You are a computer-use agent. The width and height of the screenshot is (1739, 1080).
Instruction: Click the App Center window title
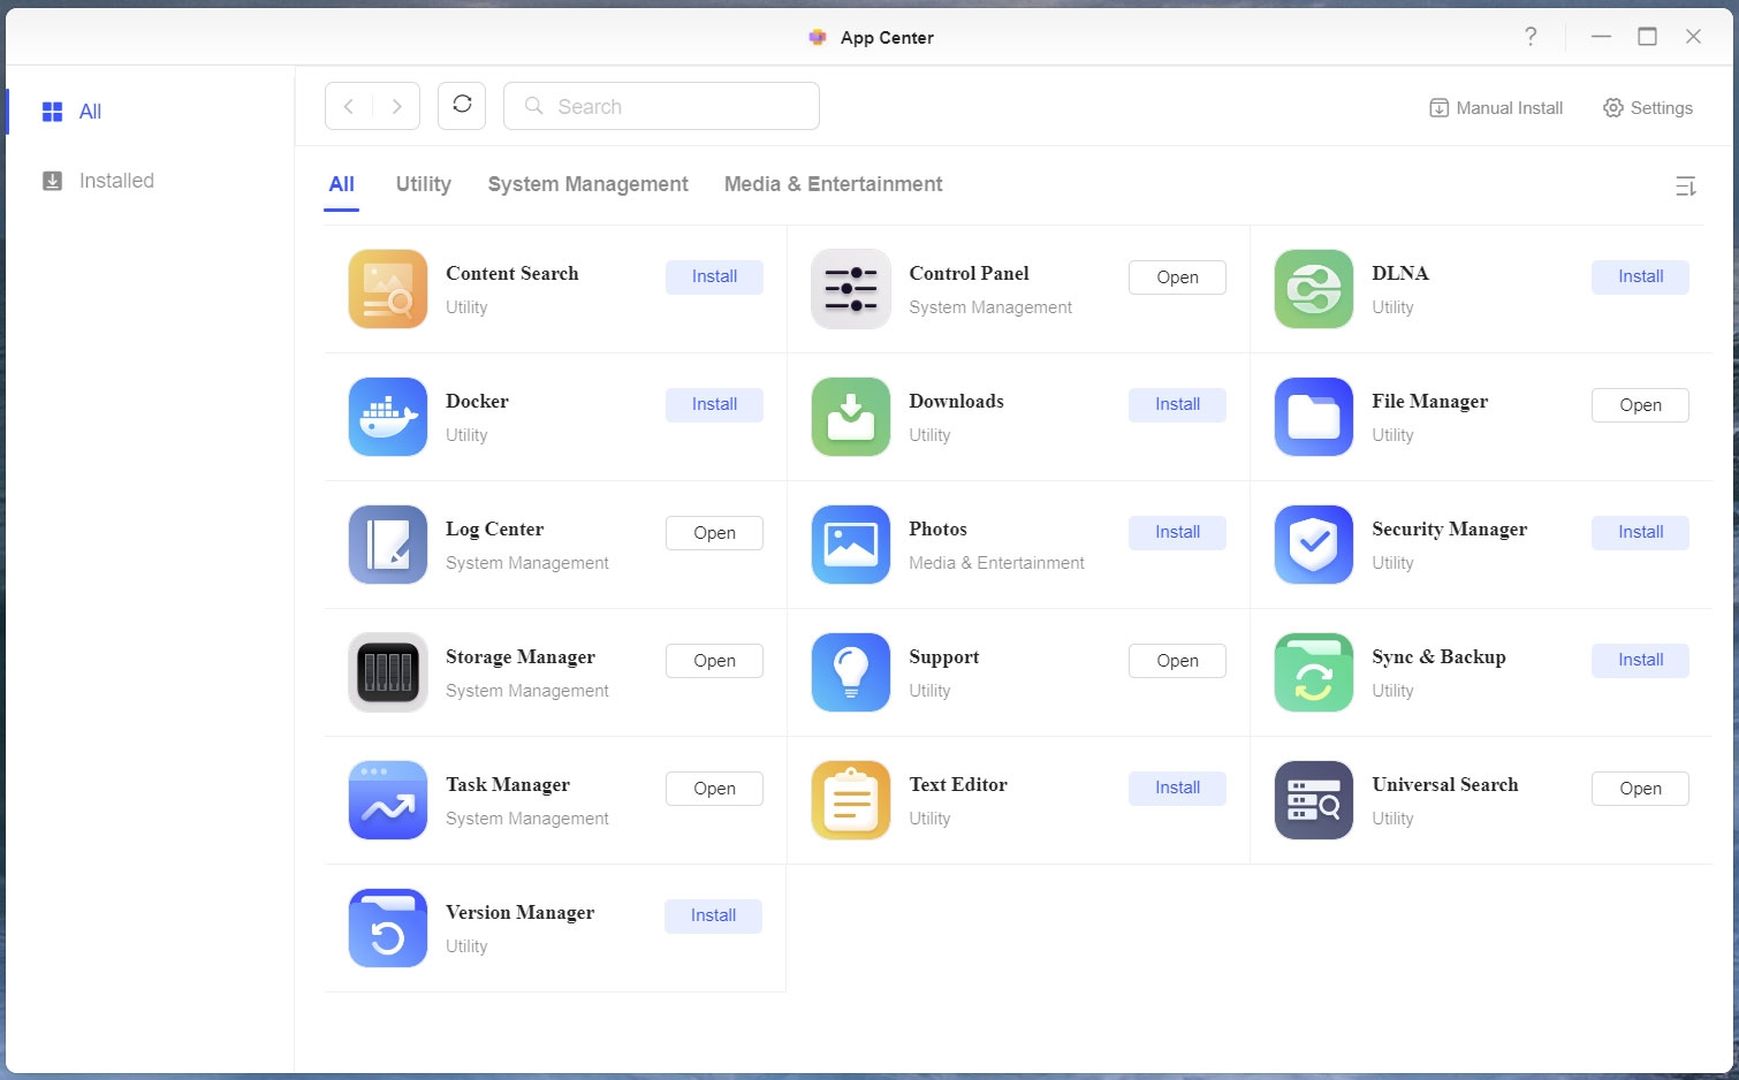coord(886,38)
